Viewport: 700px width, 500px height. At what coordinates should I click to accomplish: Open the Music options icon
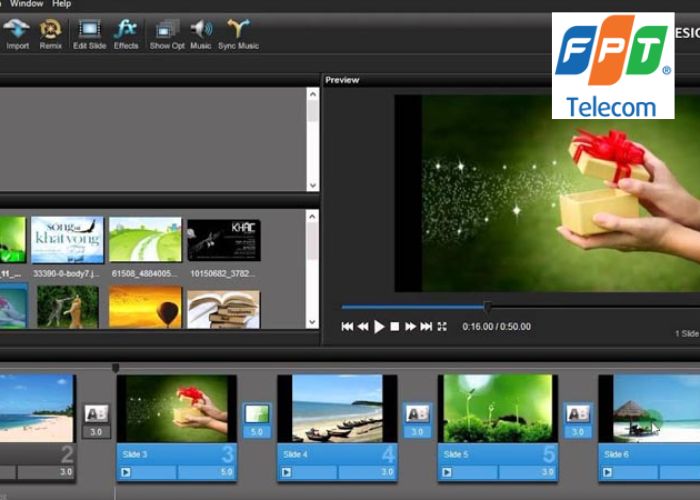coord(201,30)
